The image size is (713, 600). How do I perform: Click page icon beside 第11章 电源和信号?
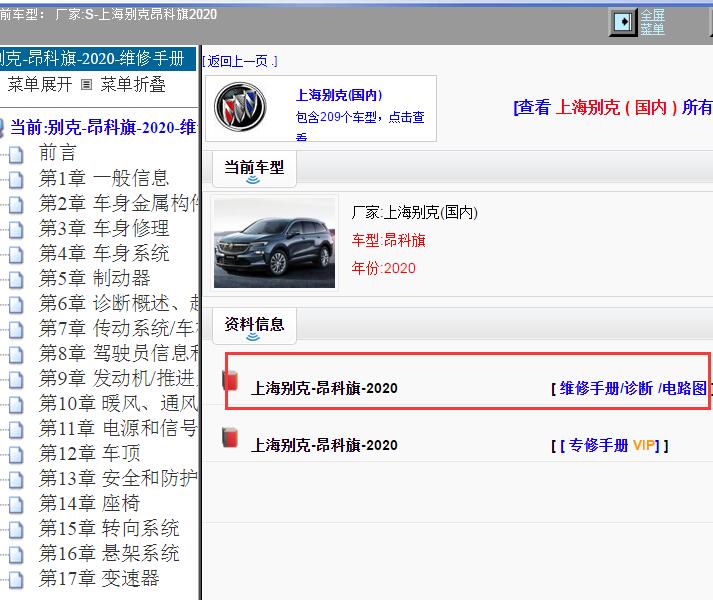pyautogui.click(x=16, y=430)
